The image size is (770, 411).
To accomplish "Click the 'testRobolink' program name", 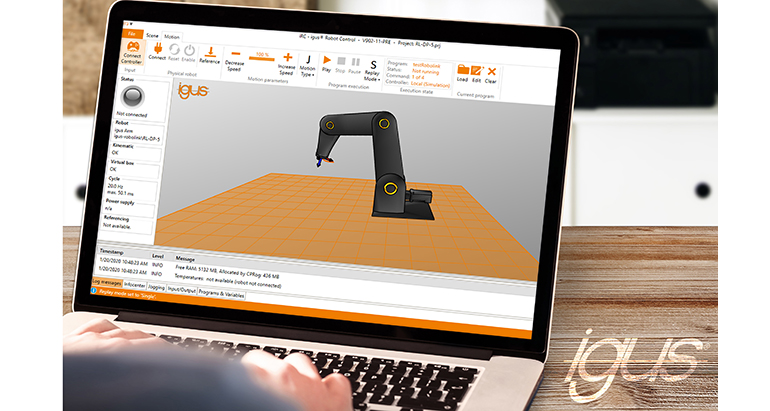I will tap(427, 65).
